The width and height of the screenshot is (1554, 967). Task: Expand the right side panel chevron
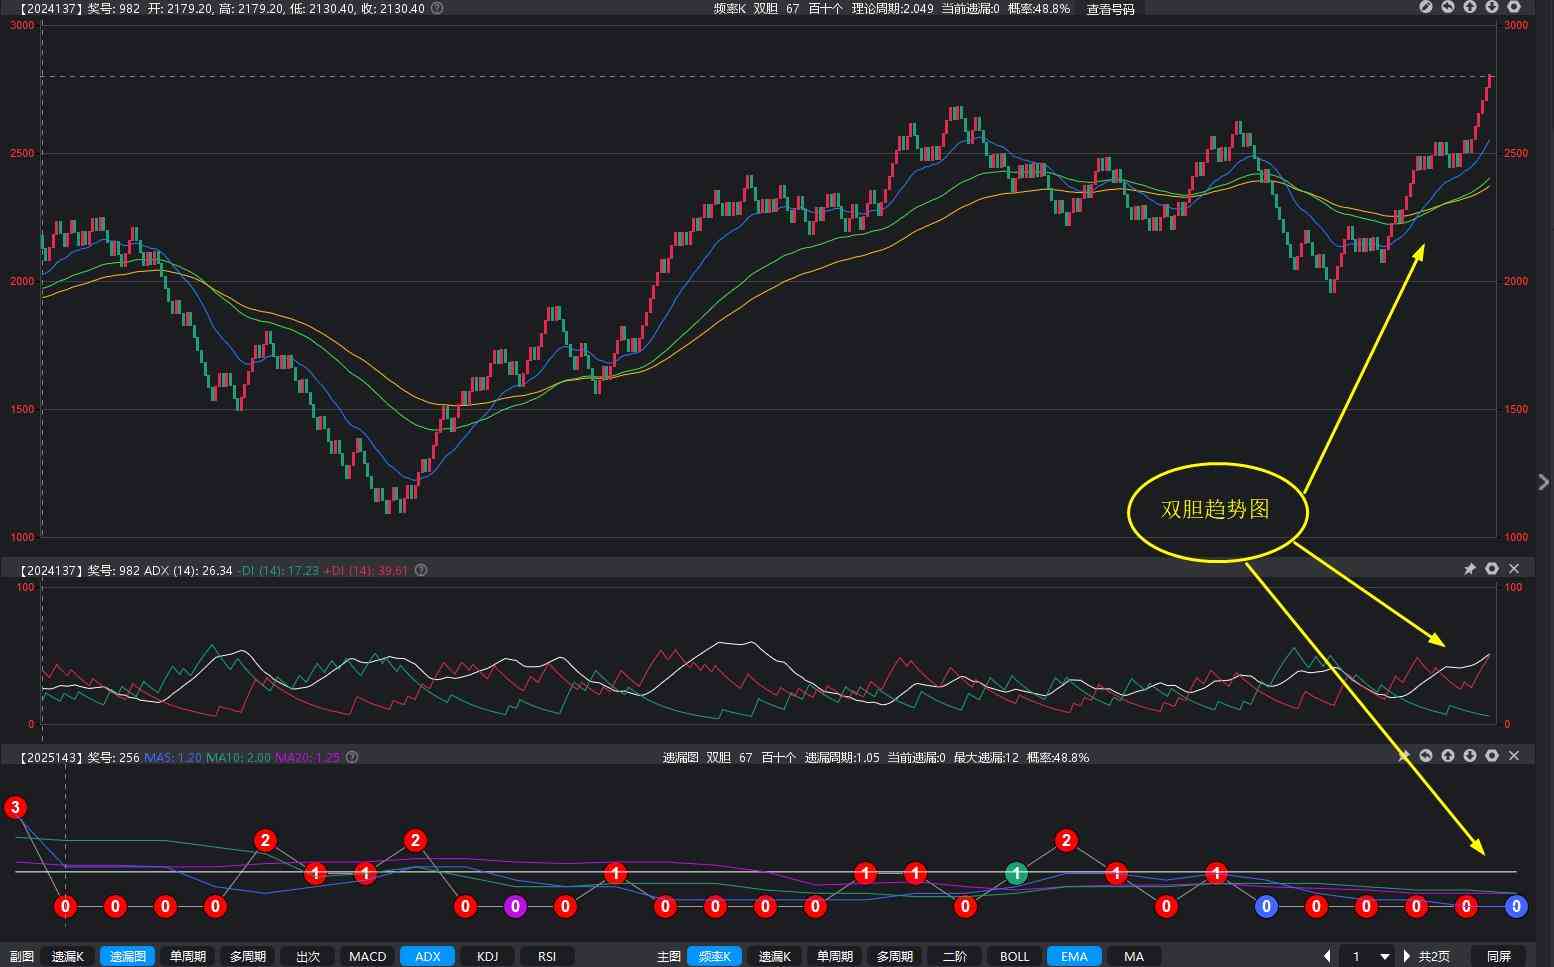1543,482
